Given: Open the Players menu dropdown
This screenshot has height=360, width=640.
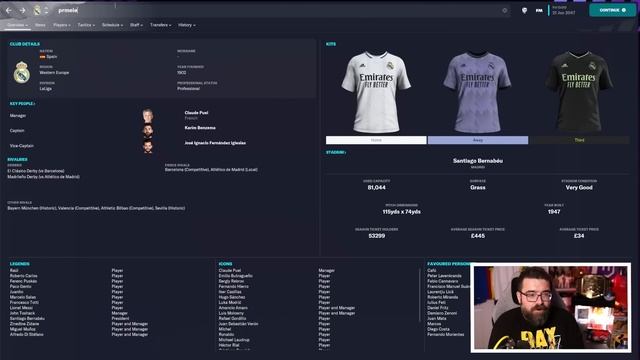Looking at the screenshot, I should point(62,25).
